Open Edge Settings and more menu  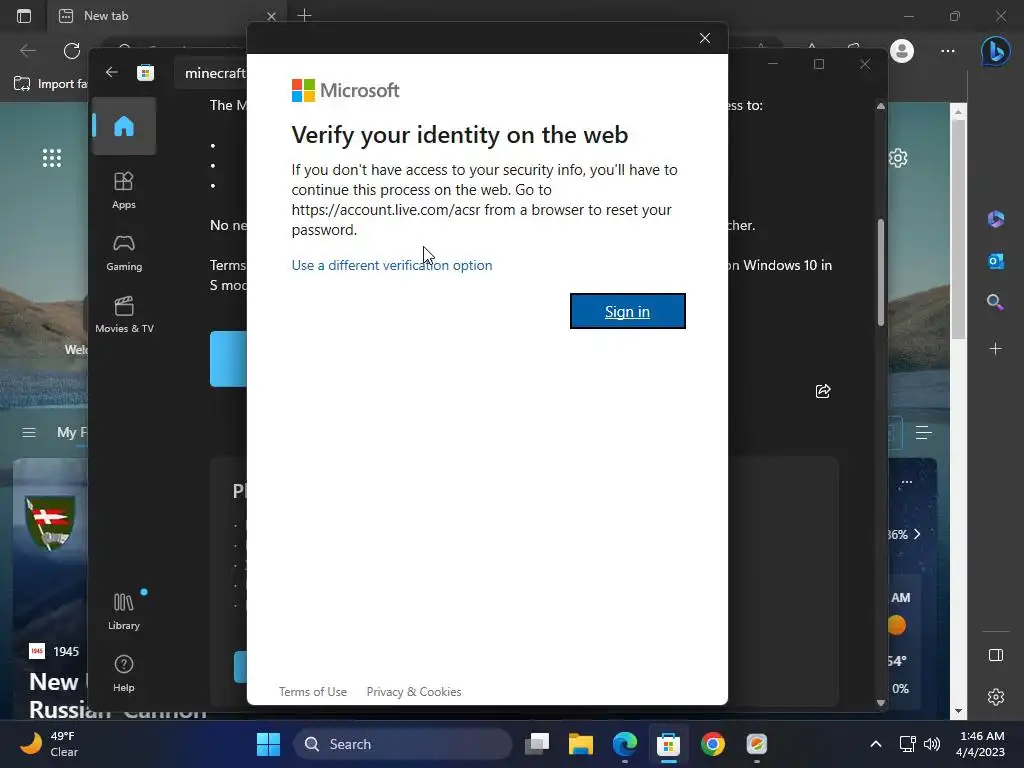pos(948,51)
